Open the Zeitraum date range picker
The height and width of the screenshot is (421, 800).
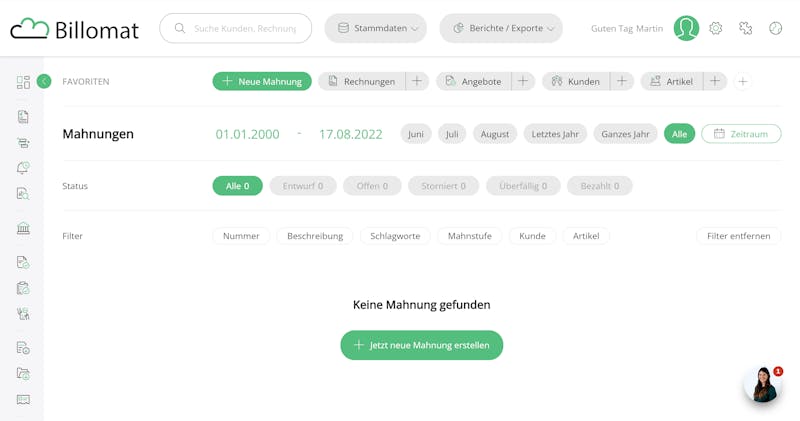[741, 134]
